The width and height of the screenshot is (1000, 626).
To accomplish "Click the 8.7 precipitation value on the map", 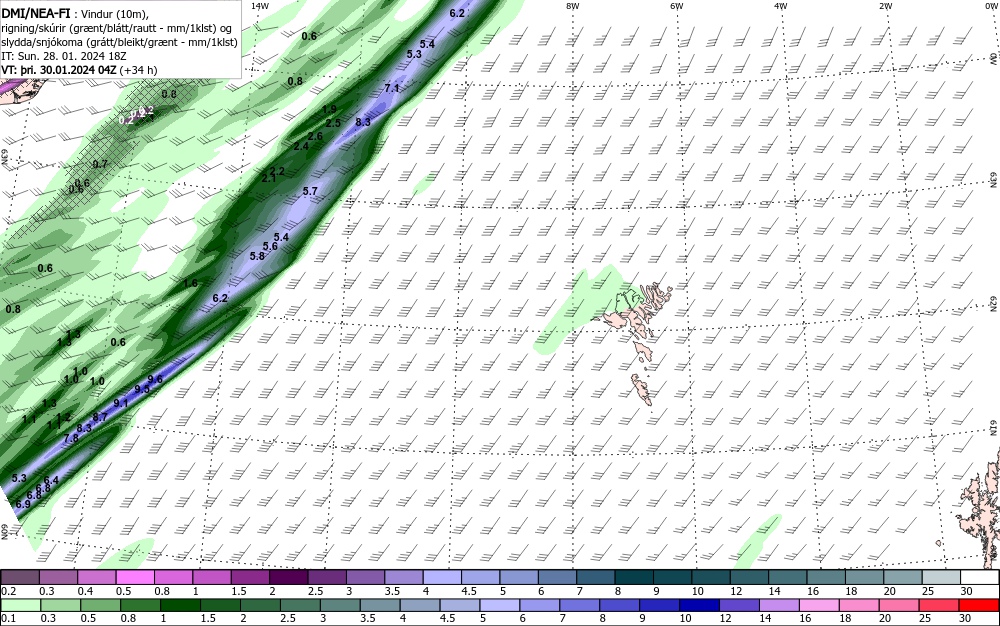I will 99,418.
